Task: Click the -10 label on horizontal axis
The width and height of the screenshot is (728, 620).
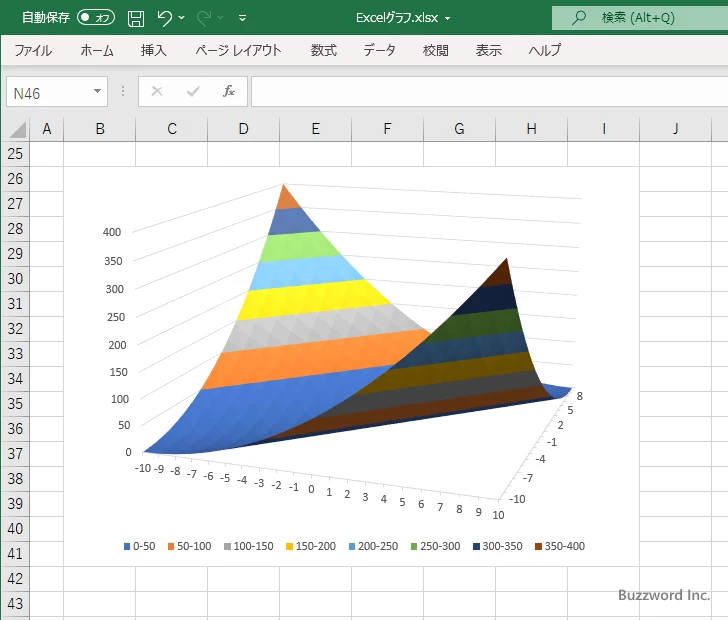Action: [143, 468]
